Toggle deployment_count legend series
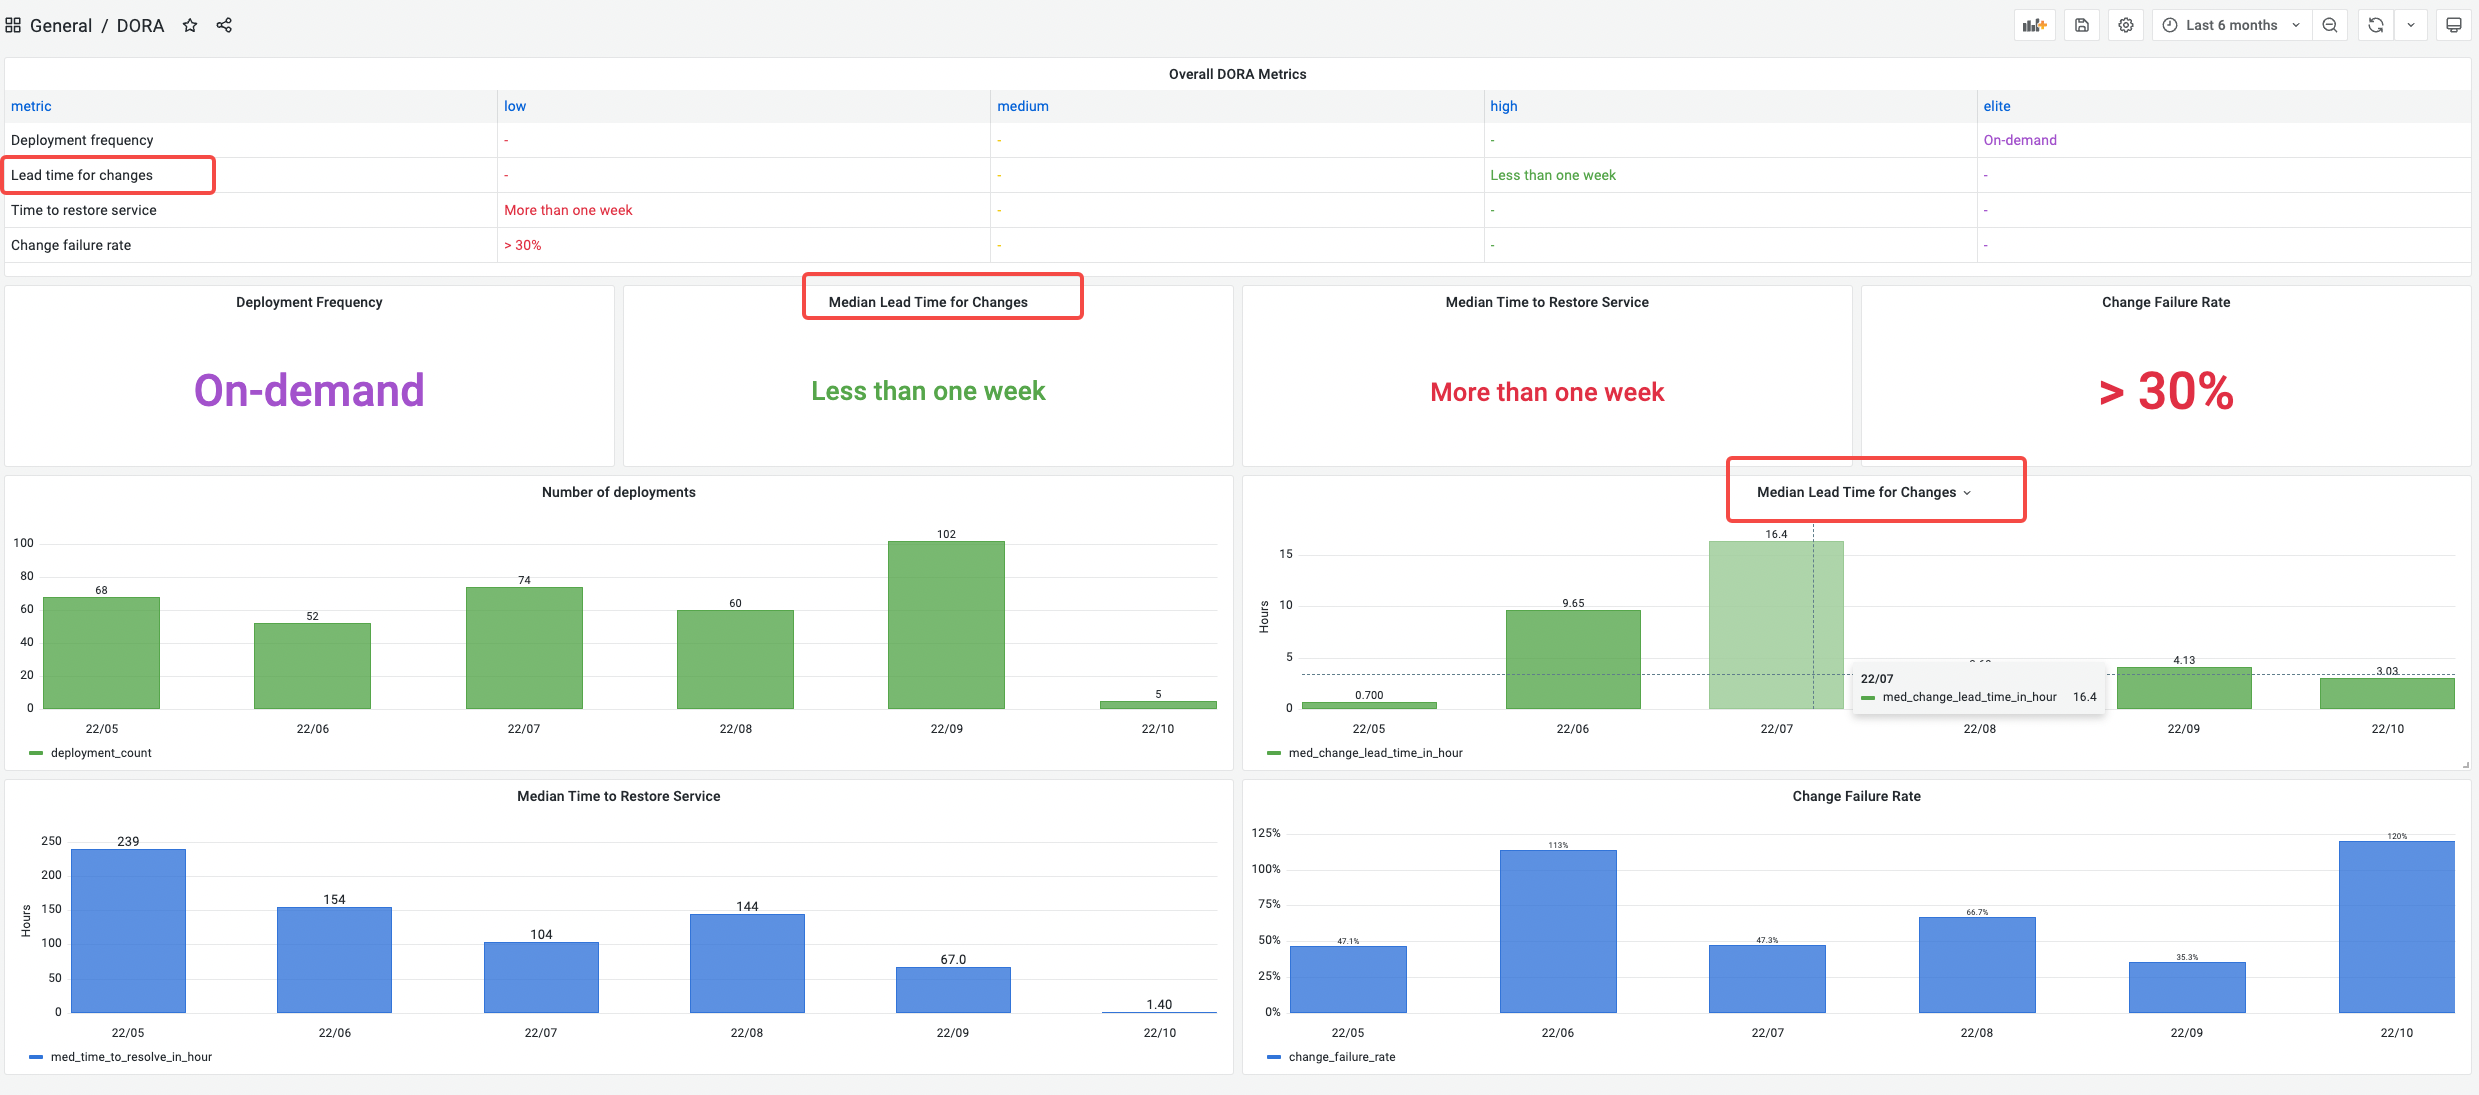Viewport: 2479px width, 1095px height. [x=101, y=753]
